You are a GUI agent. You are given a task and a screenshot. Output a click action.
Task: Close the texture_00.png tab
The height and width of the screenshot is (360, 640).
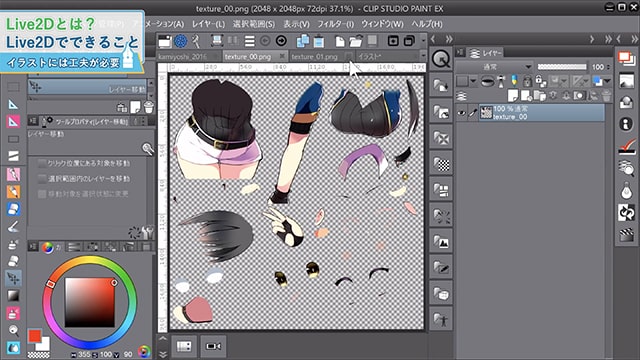(x=282, y=56)
